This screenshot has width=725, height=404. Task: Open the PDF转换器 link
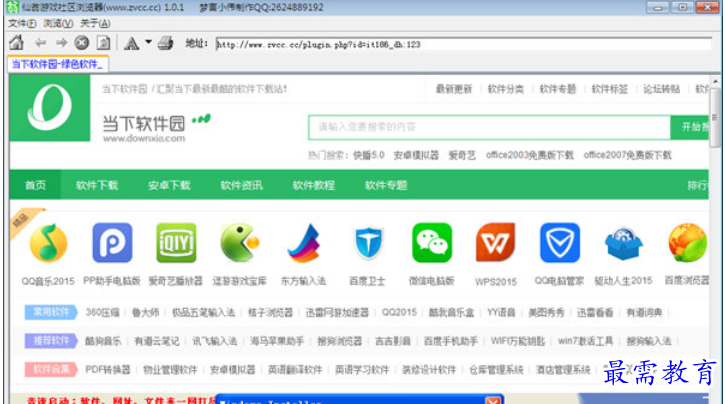(108, 370)
